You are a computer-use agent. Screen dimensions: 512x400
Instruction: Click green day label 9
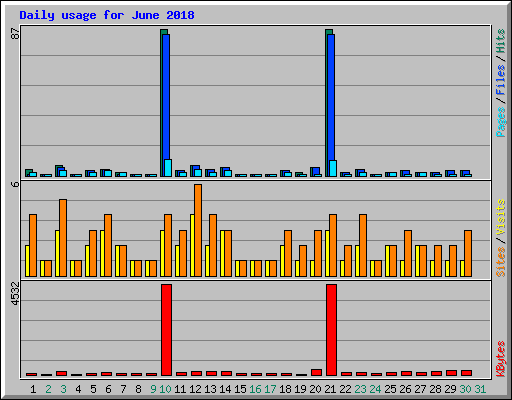coord(153,389)
